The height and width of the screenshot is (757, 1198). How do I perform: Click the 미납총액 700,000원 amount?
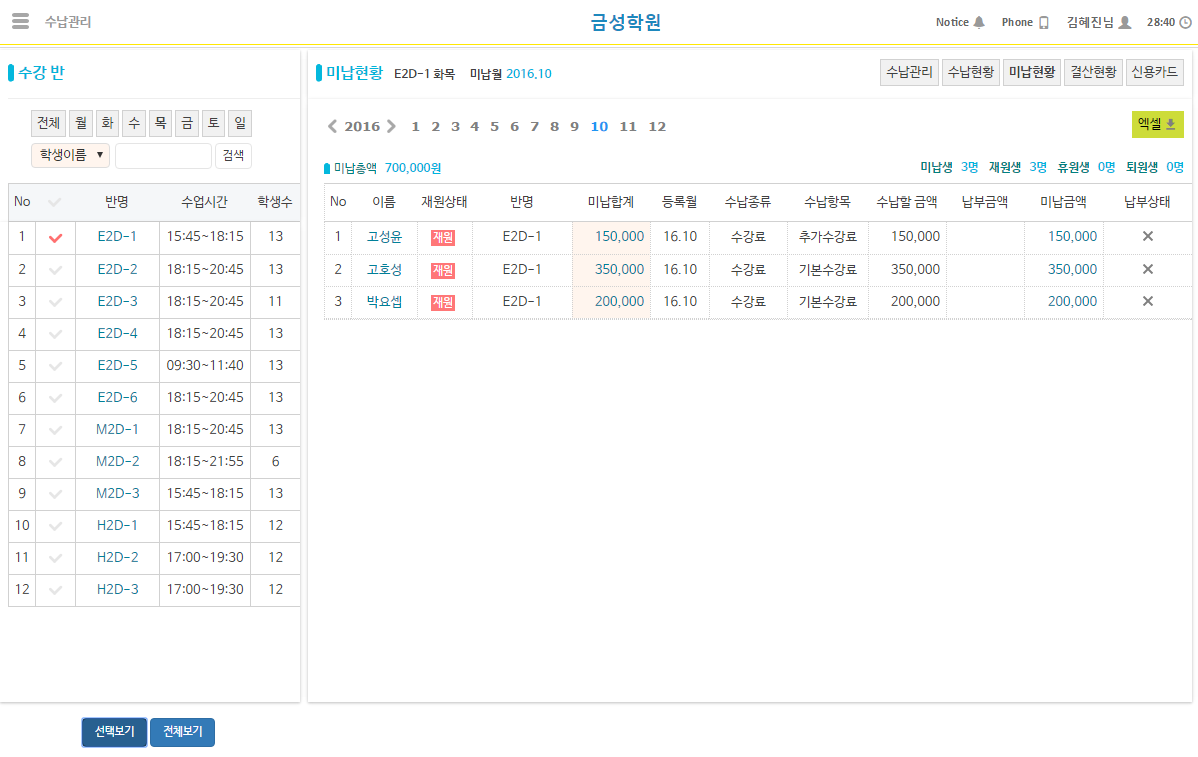coord(413,168)
